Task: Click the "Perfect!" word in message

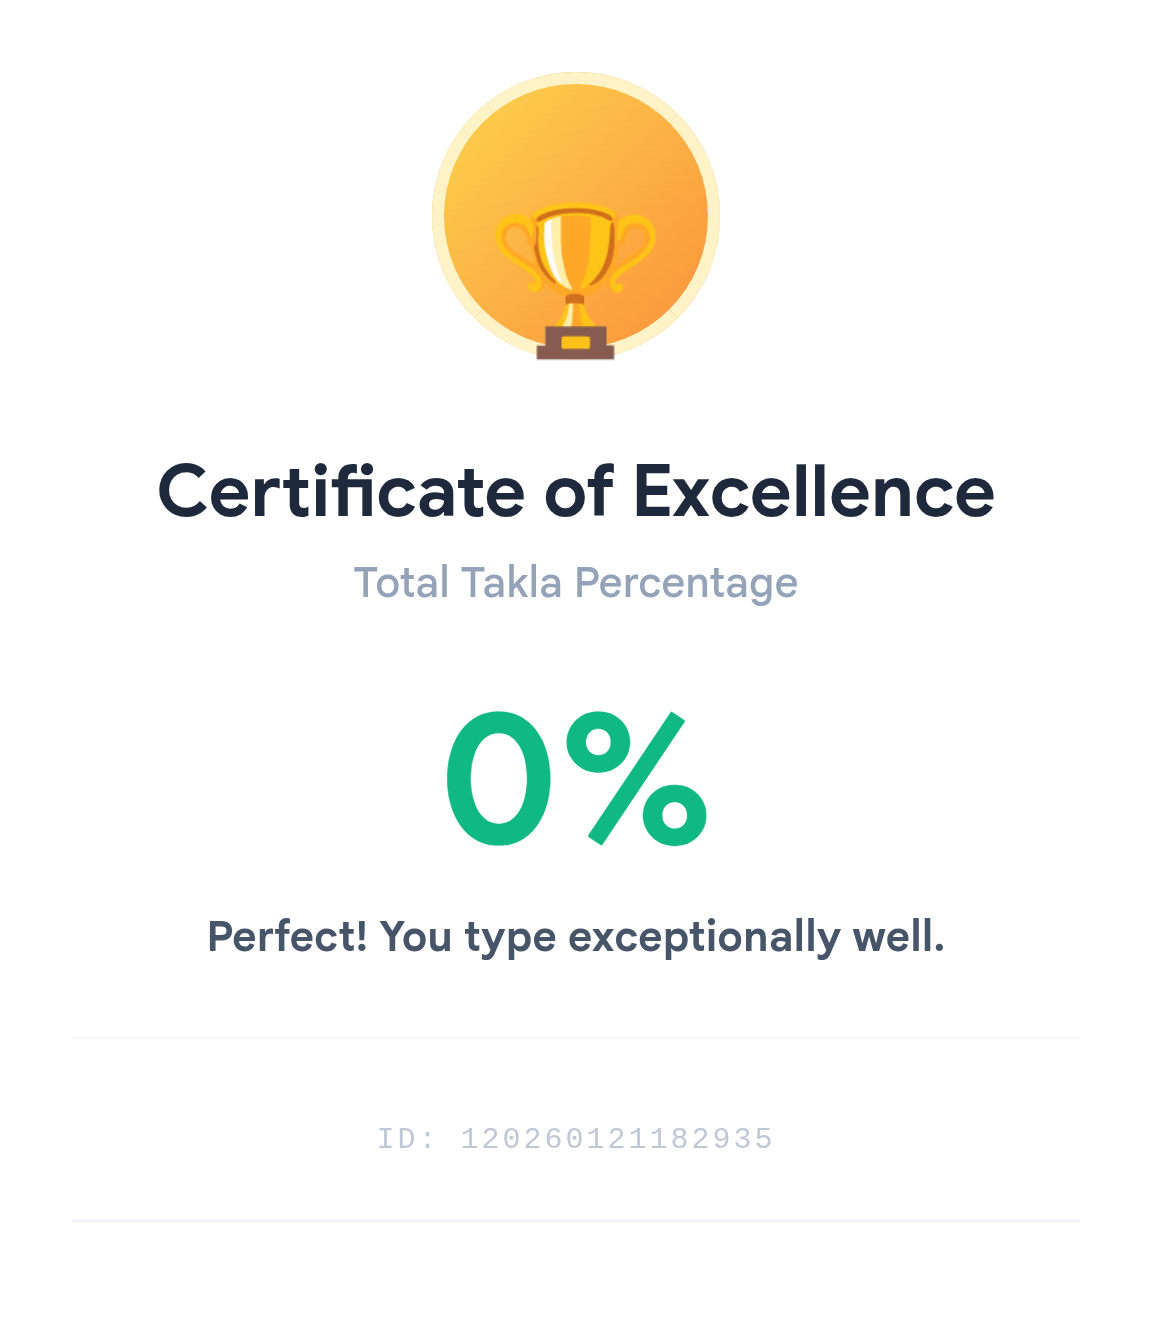Action: pos(287,937)
